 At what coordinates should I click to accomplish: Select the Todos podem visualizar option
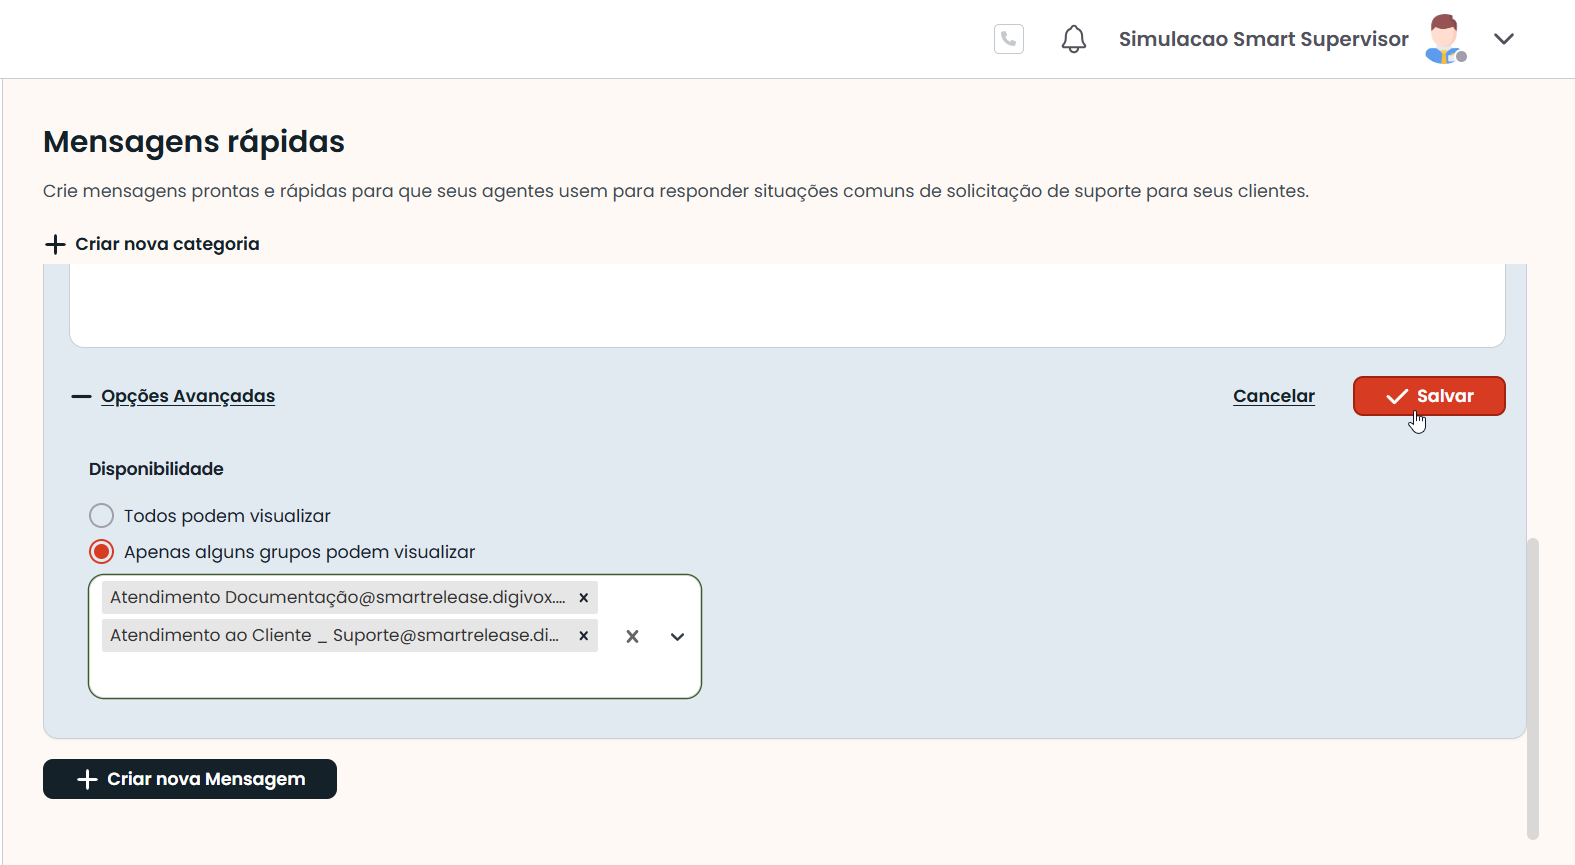102,516
